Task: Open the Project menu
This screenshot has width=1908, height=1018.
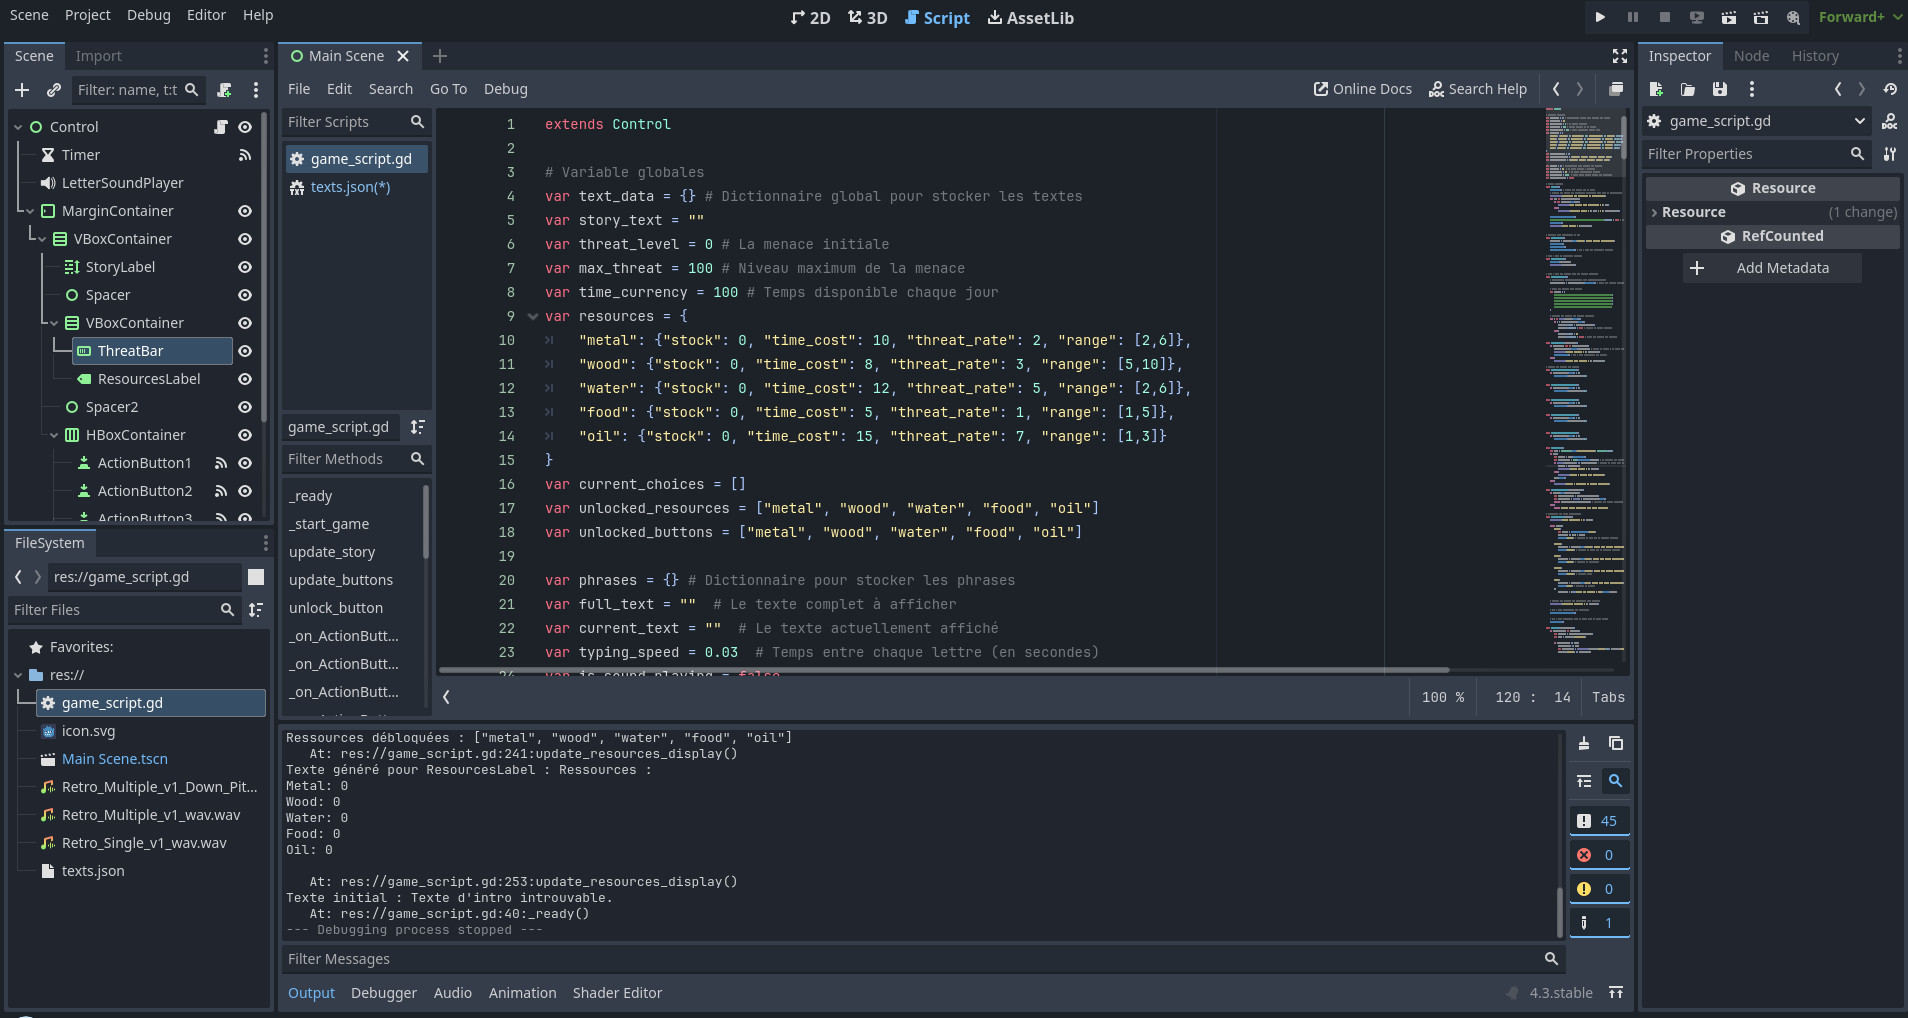Action: pos(88,15)
